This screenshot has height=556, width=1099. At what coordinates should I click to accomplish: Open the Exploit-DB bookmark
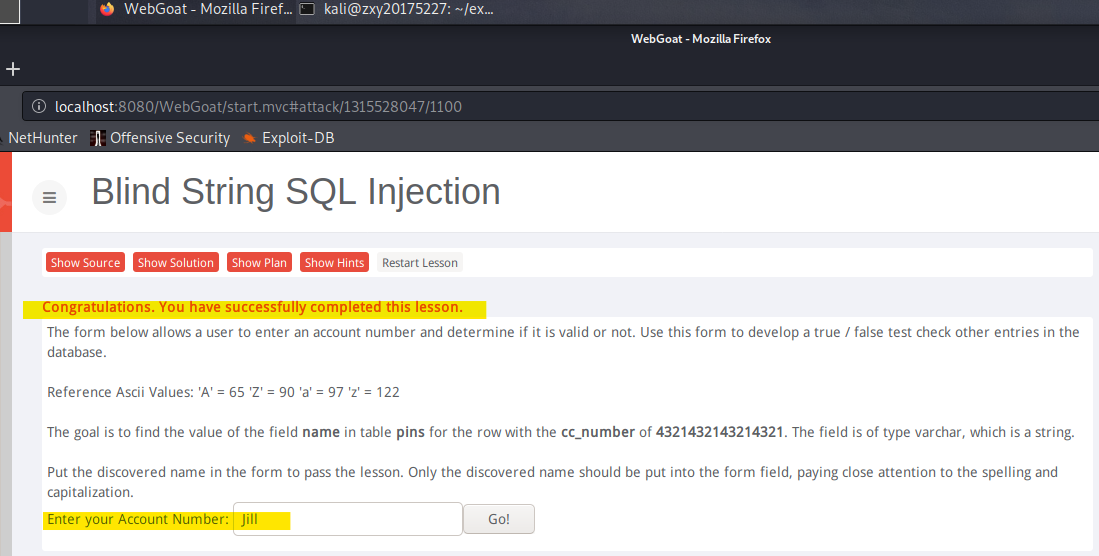click(x=288, y=138)
